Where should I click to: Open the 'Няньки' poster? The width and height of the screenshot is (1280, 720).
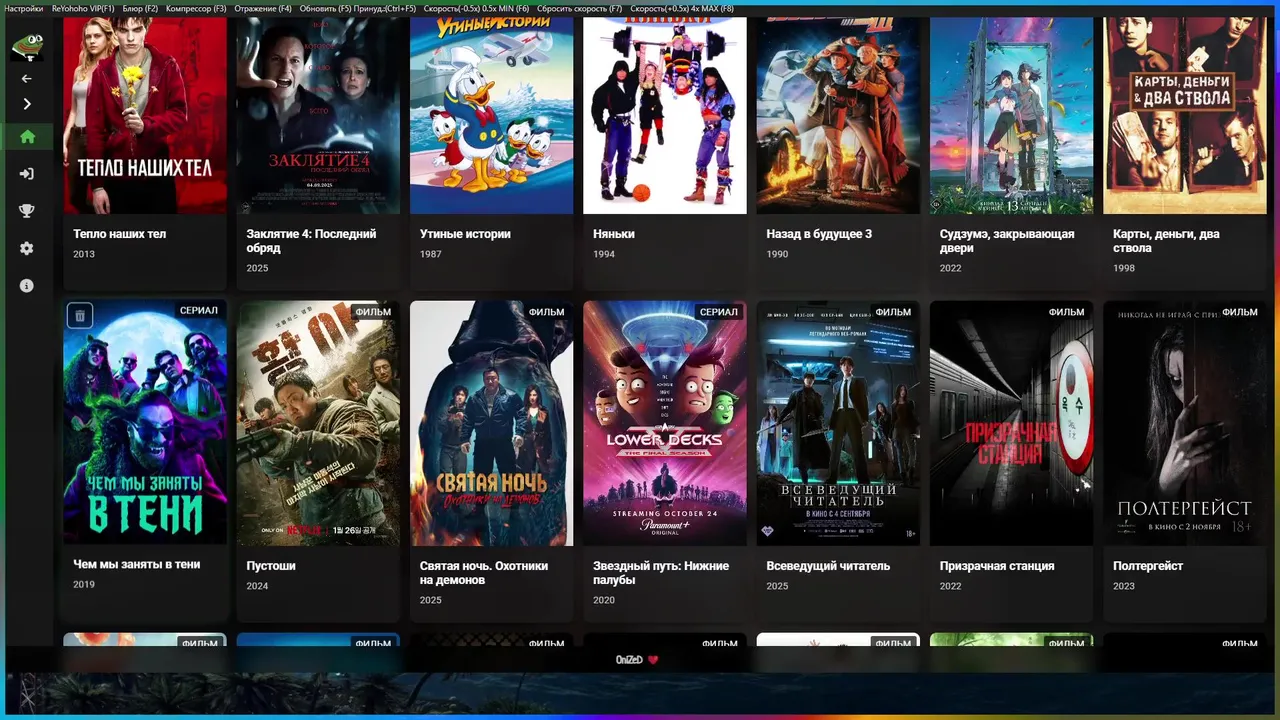click(x=665, y=115)
